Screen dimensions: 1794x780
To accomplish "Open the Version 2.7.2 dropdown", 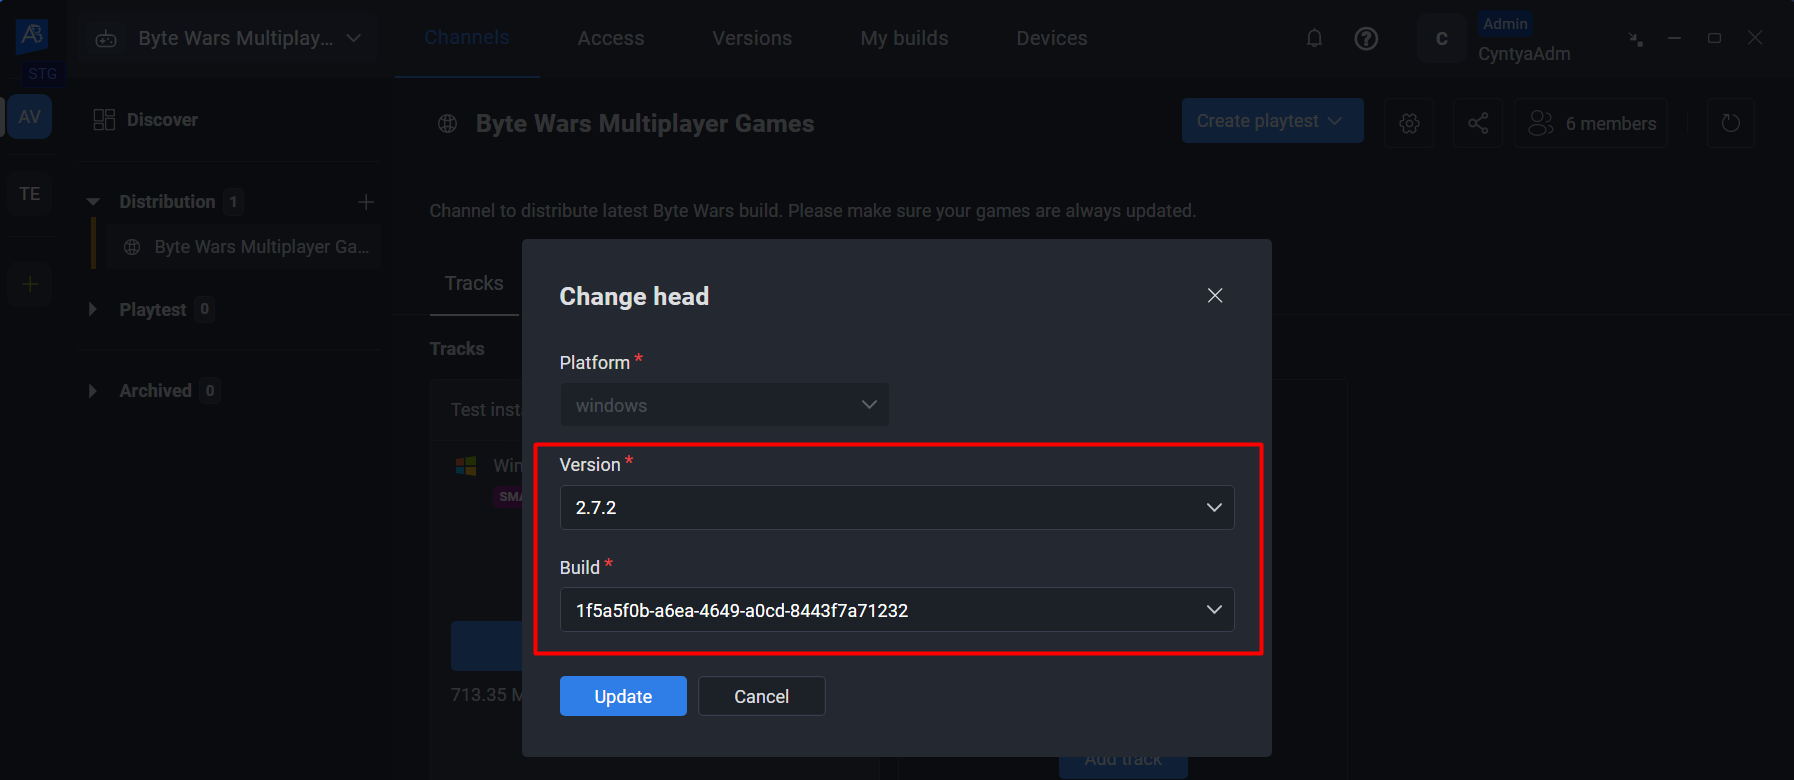I will 897,507.
